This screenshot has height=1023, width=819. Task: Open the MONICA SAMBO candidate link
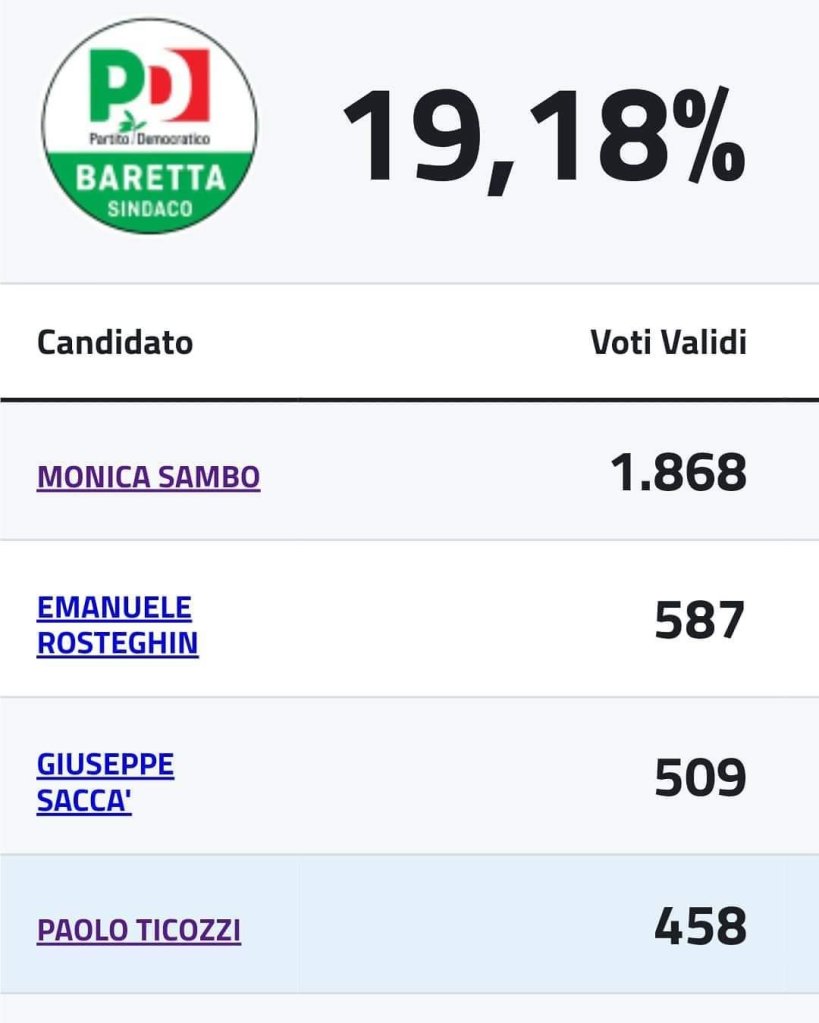tap(149, 477)
